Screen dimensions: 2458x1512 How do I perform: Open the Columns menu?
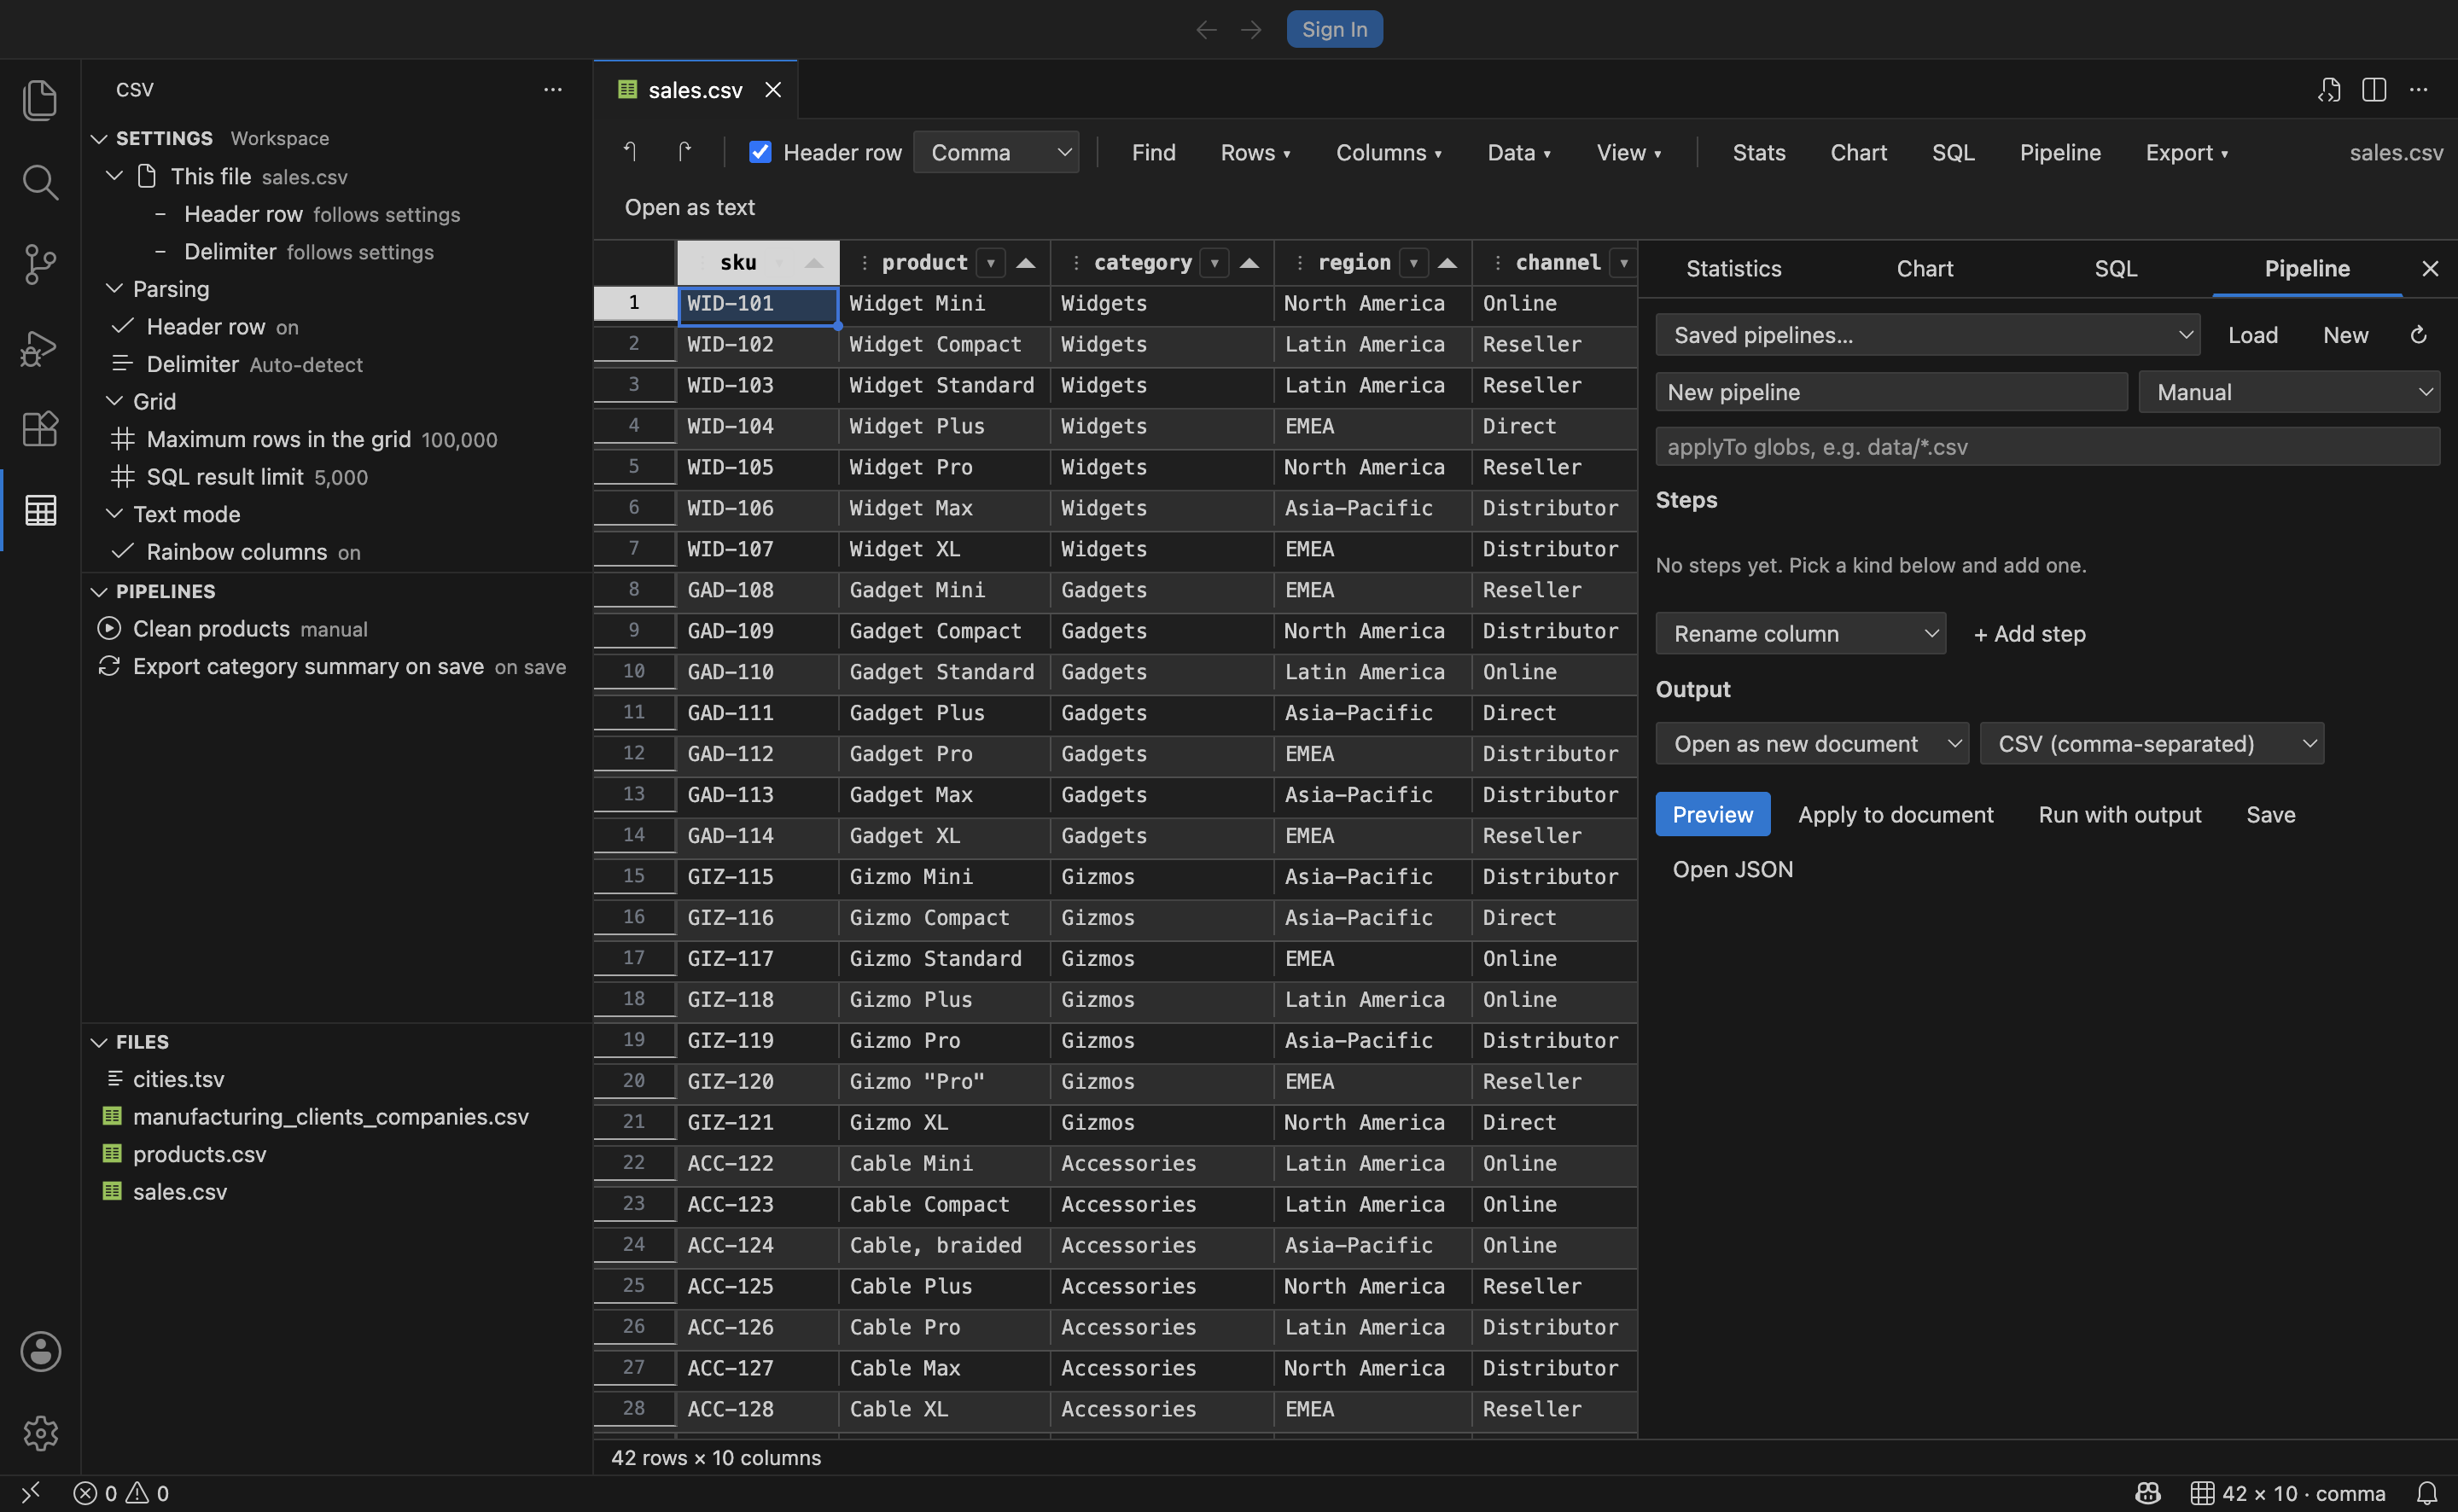pos(1389,152)
